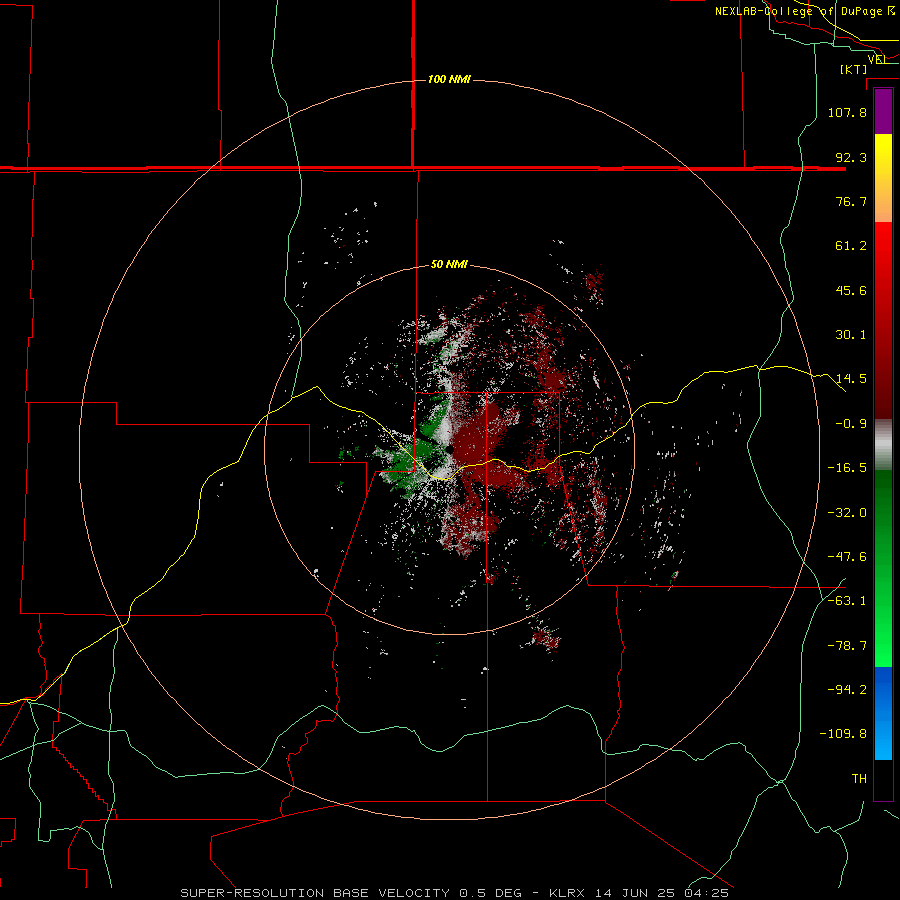This screenshot has height=900, width=900.
Task: Select the 45.6 legend value
Action: pyautogui.click(x=851, y=290)
